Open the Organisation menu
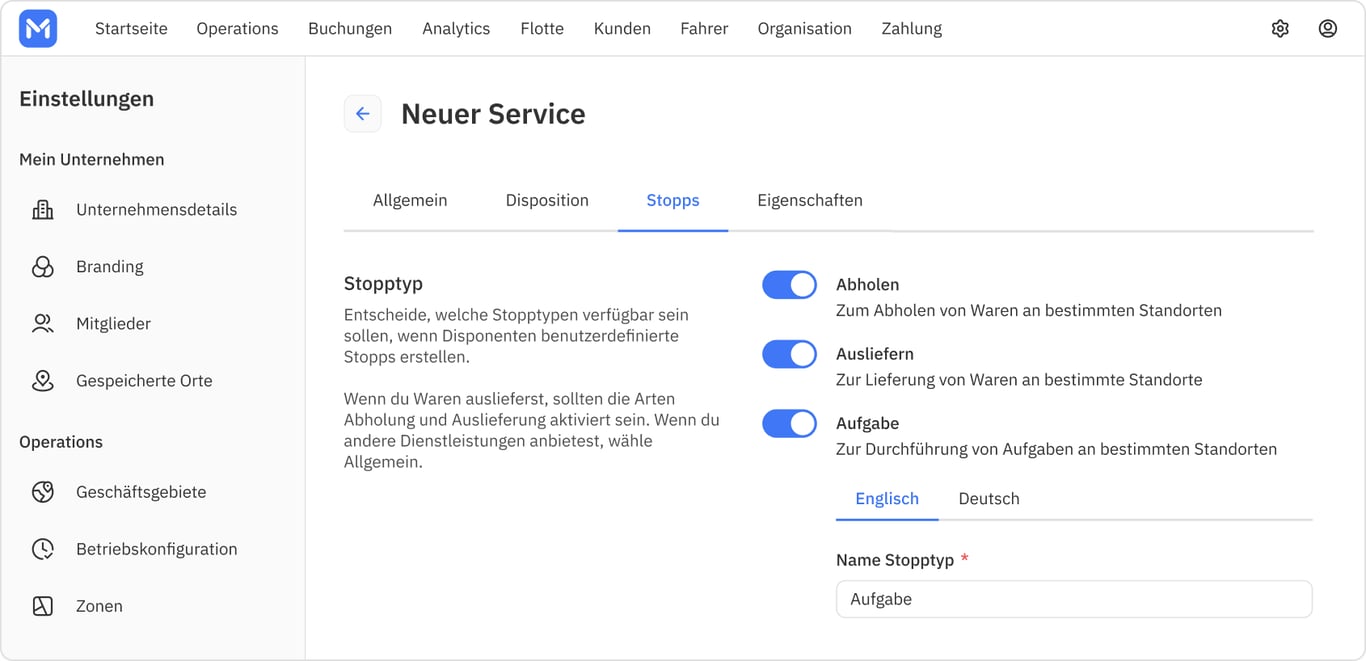Viewport: 1366px width, 661px height. pos(804,29)
